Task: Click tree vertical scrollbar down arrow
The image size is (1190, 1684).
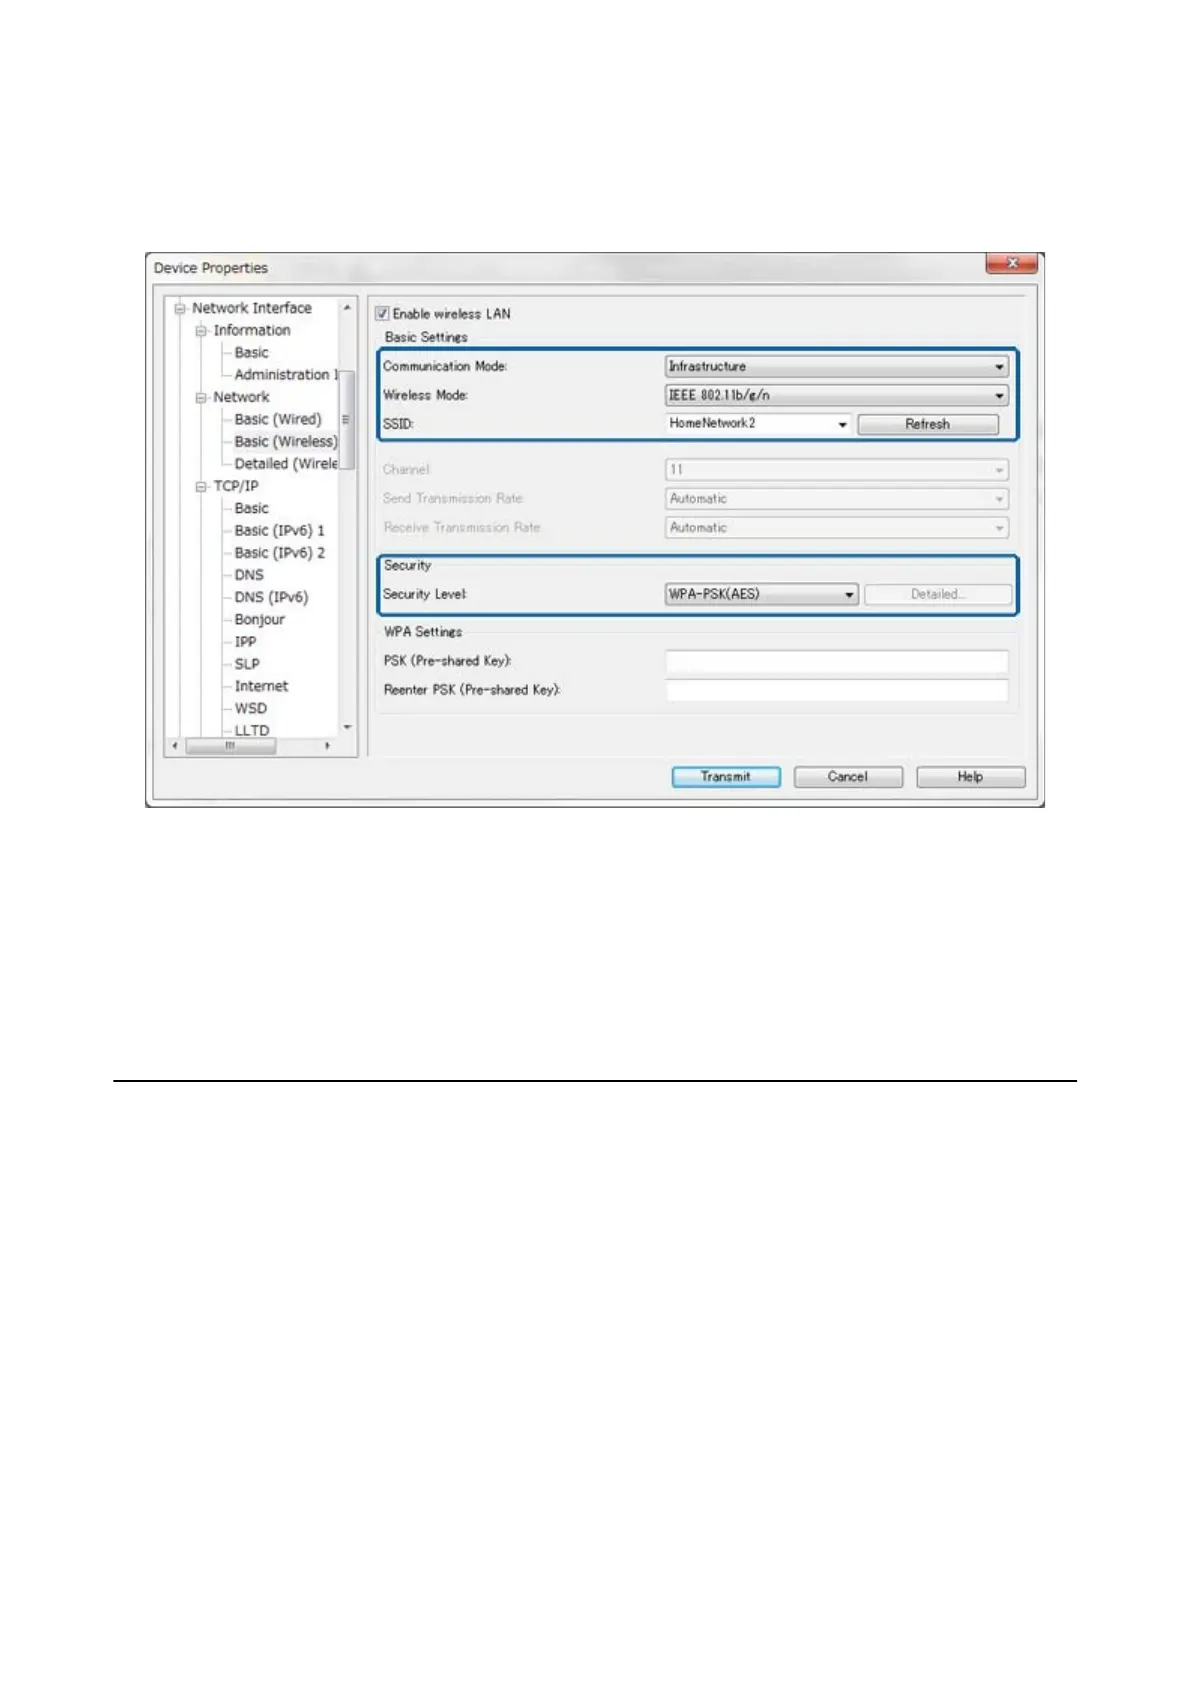Action: 347,728
